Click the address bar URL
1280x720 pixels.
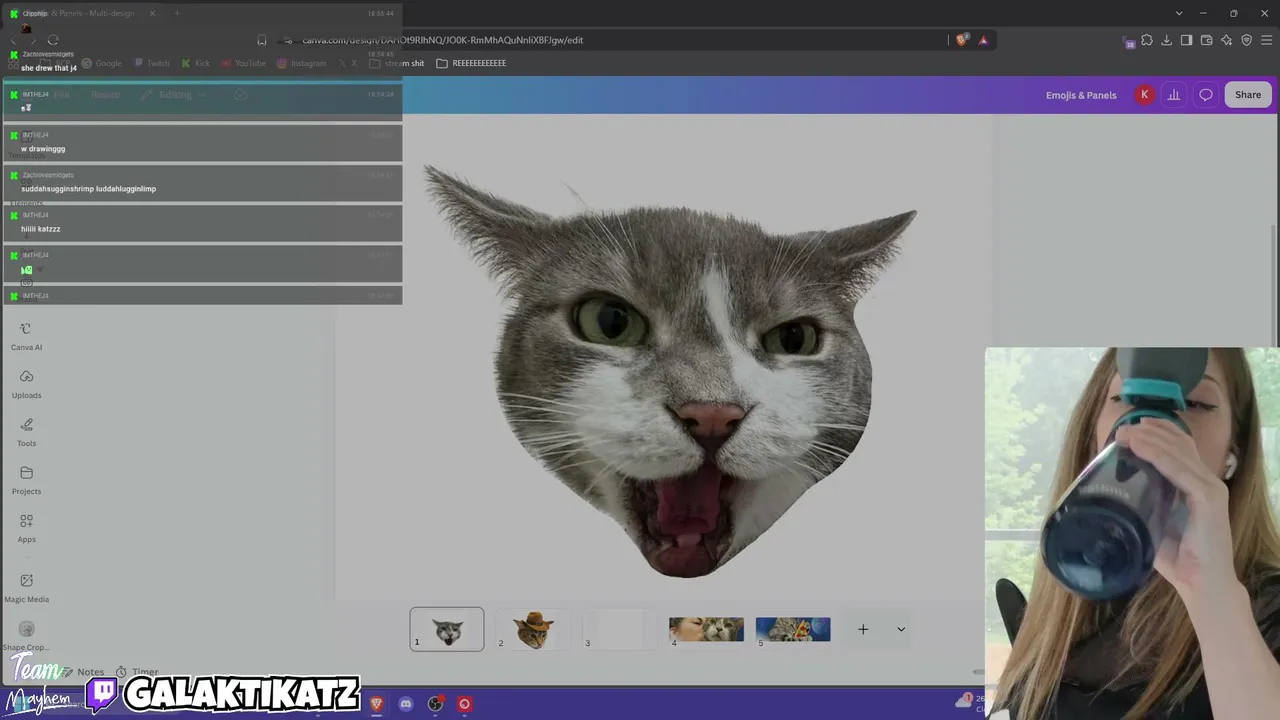coord(443,40)
